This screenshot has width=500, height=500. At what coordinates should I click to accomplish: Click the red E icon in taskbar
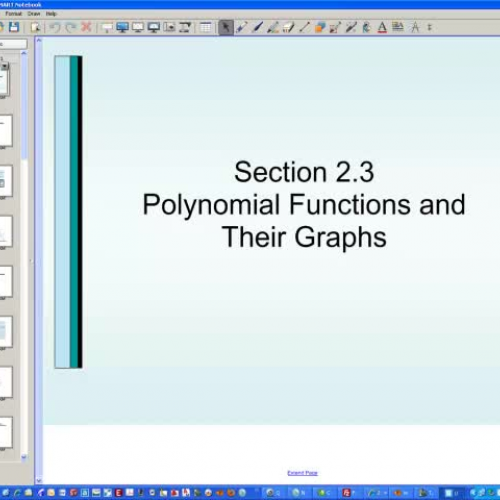pyautogui.click(x=119, y=493)
